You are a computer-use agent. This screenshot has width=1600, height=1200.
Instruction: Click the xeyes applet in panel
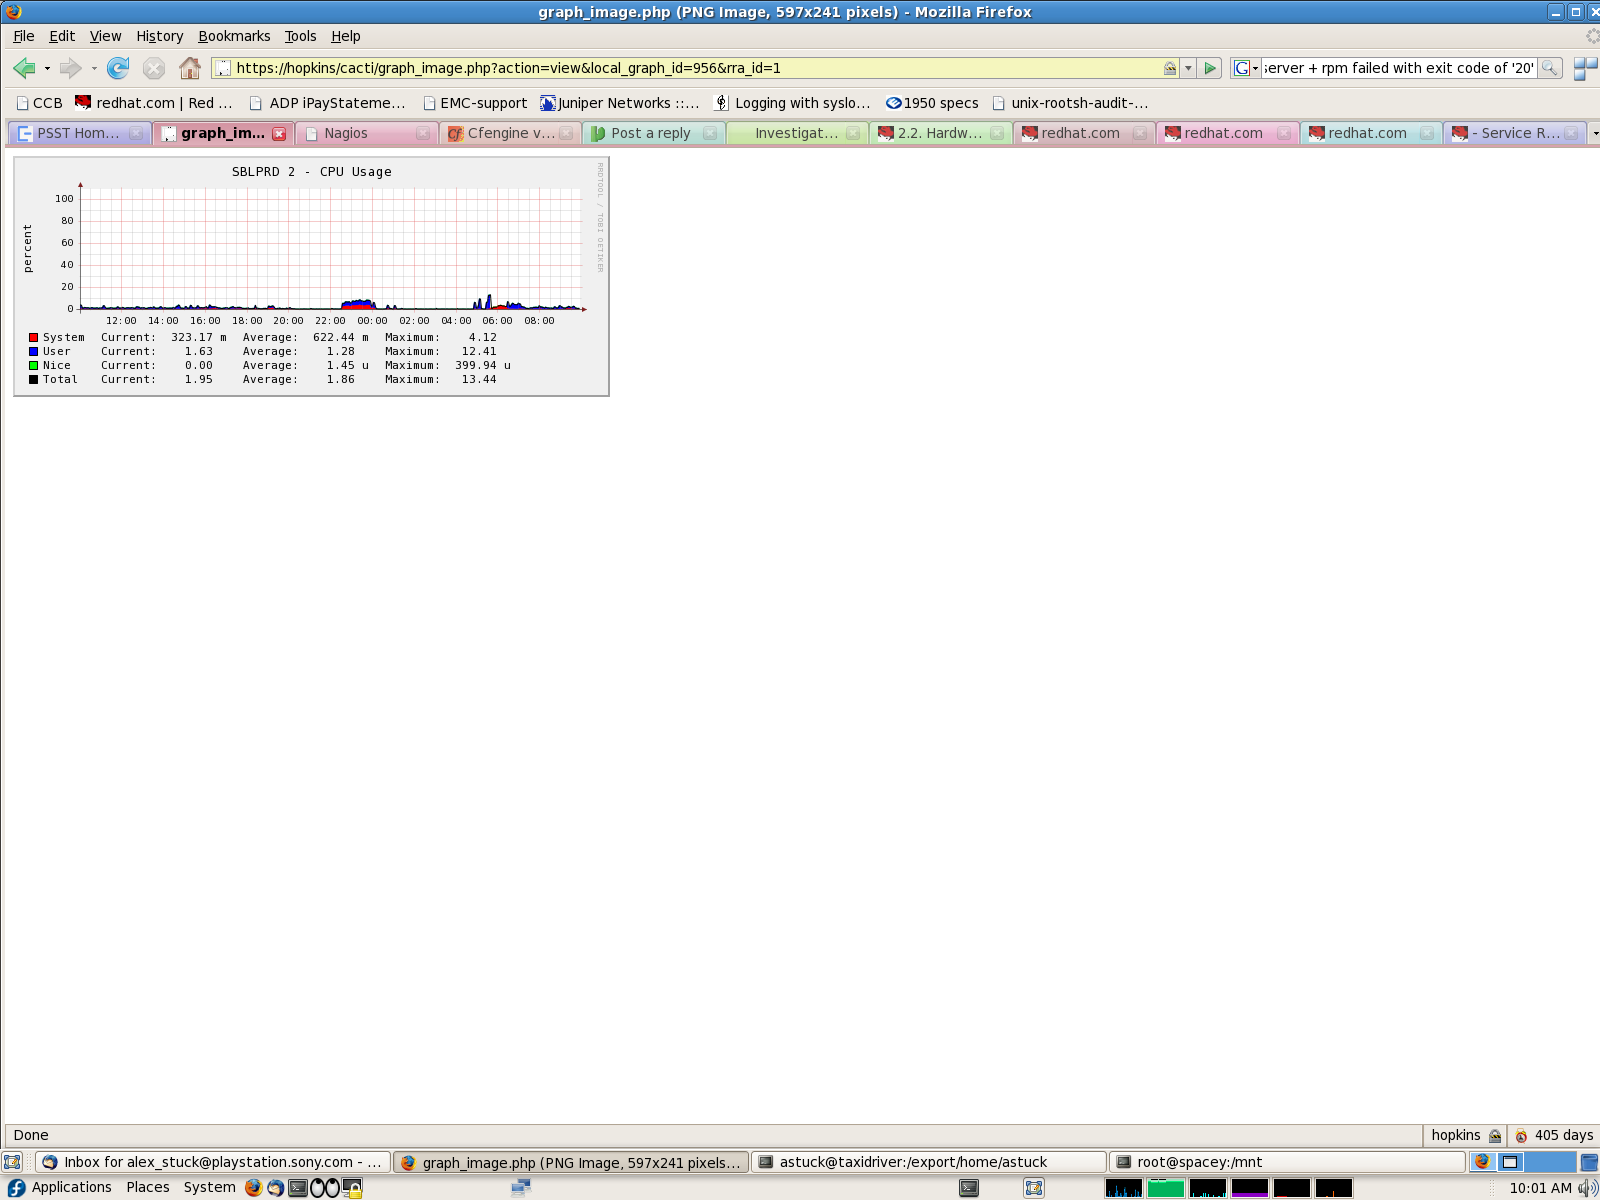325,1188
